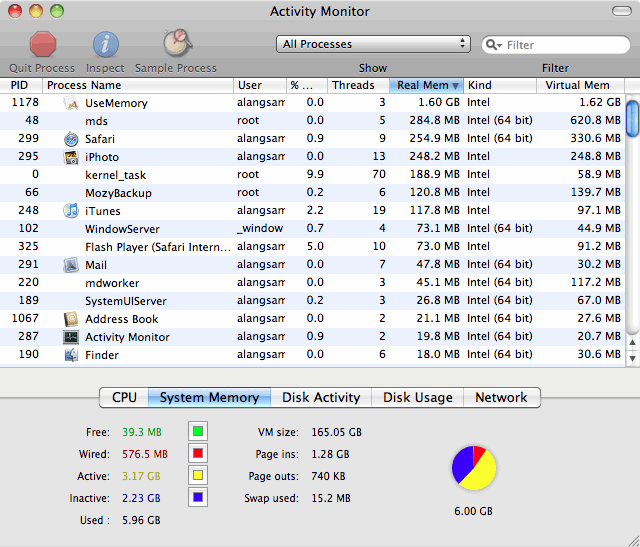Sort by Process Name column header

coord(138,85)
